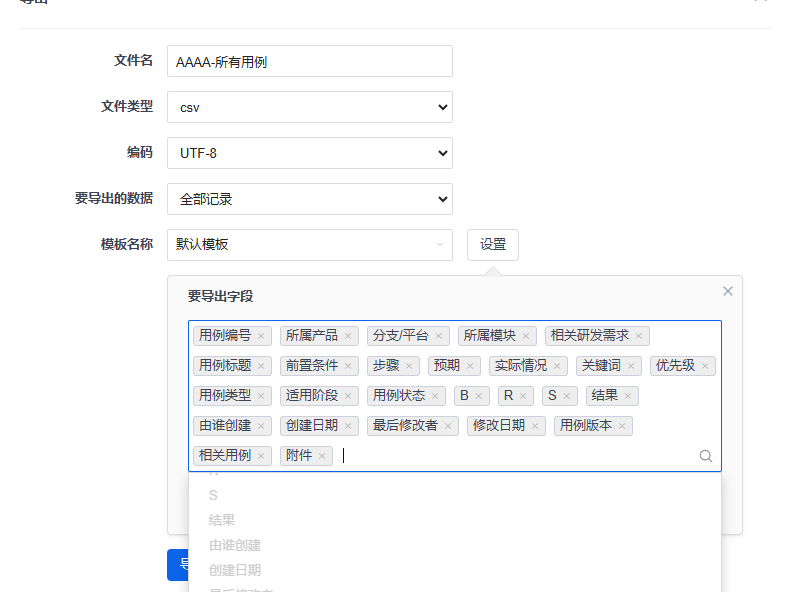This screenshot has height=592, width=789.
Task: Remove the 结果 field tag
Action: pyautogui.click(x=627, y=396)
